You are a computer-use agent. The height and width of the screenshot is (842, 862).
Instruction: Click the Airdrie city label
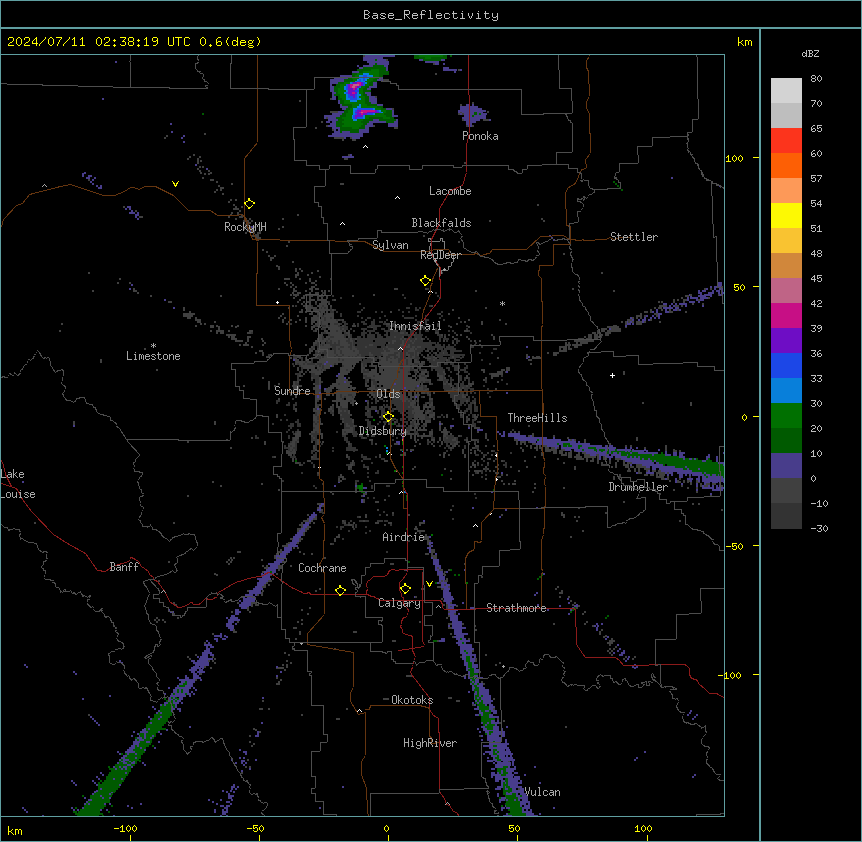tap(404, 537)
